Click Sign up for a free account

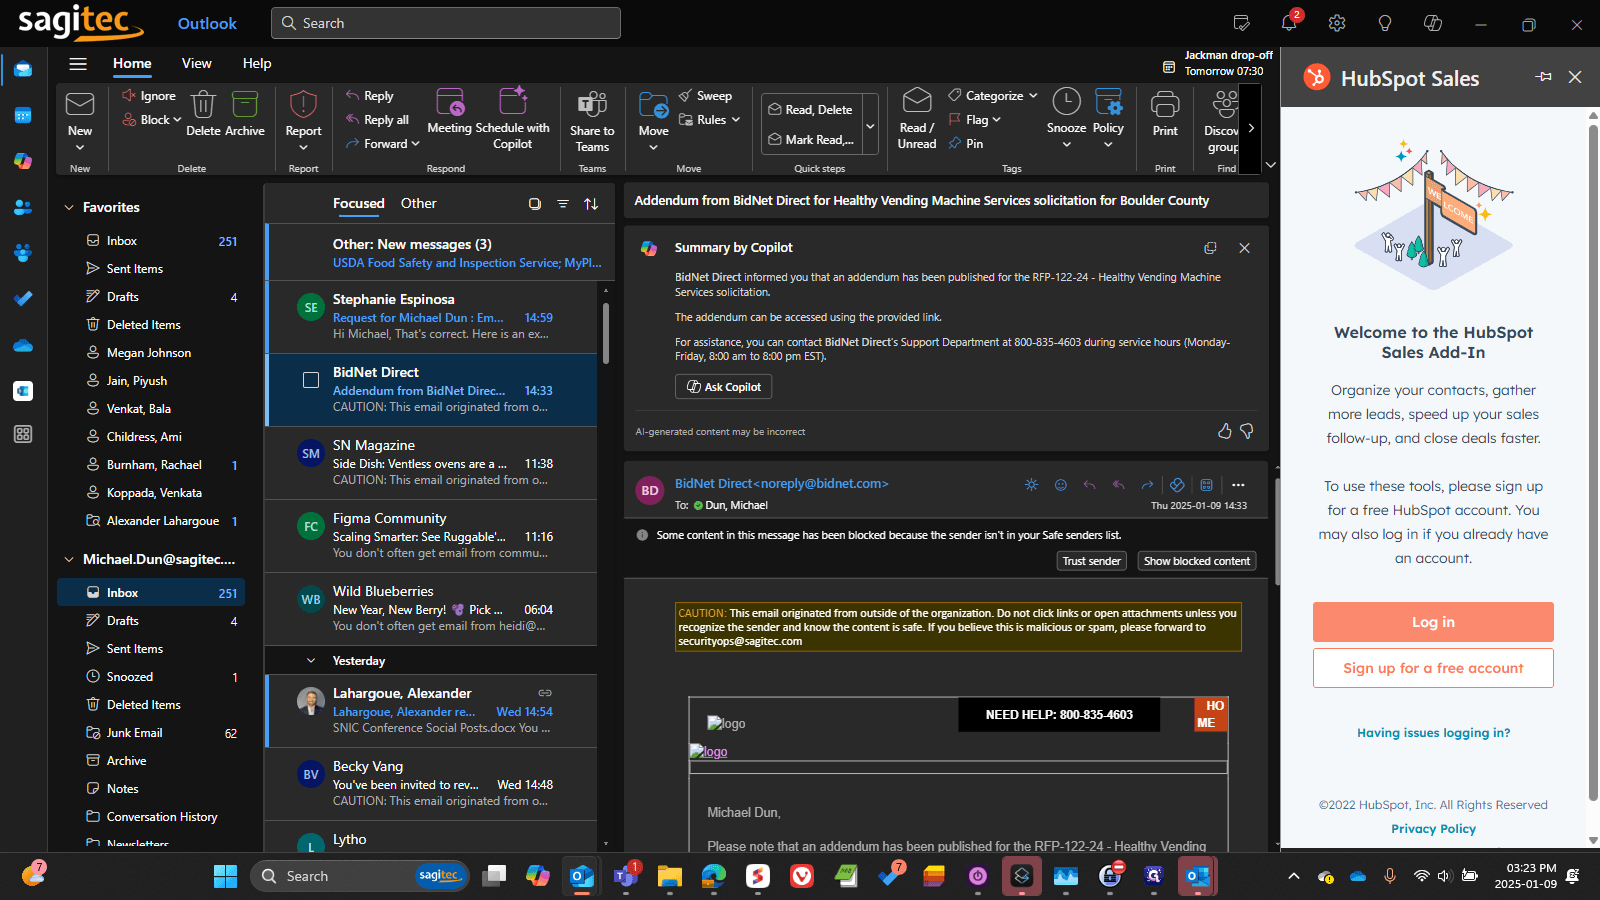1433,668
